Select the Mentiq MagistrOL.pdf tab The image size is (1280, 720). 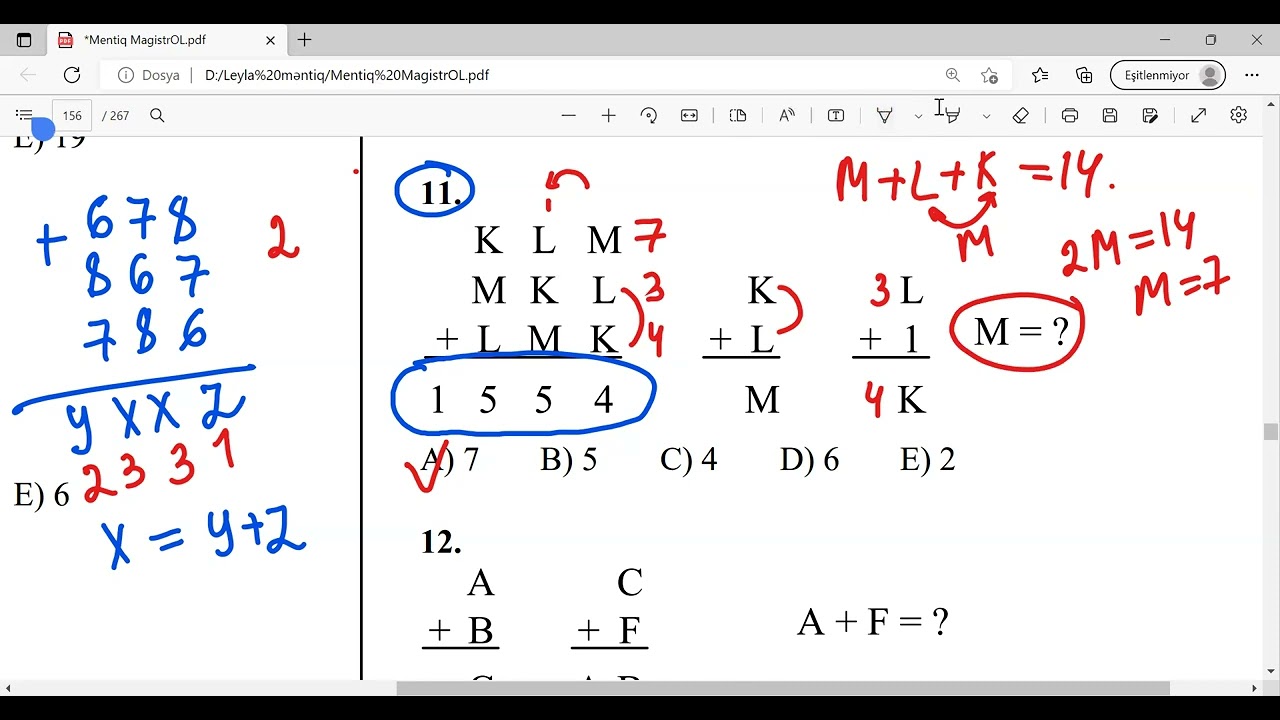pyautogui.click(x=166, y=40)
